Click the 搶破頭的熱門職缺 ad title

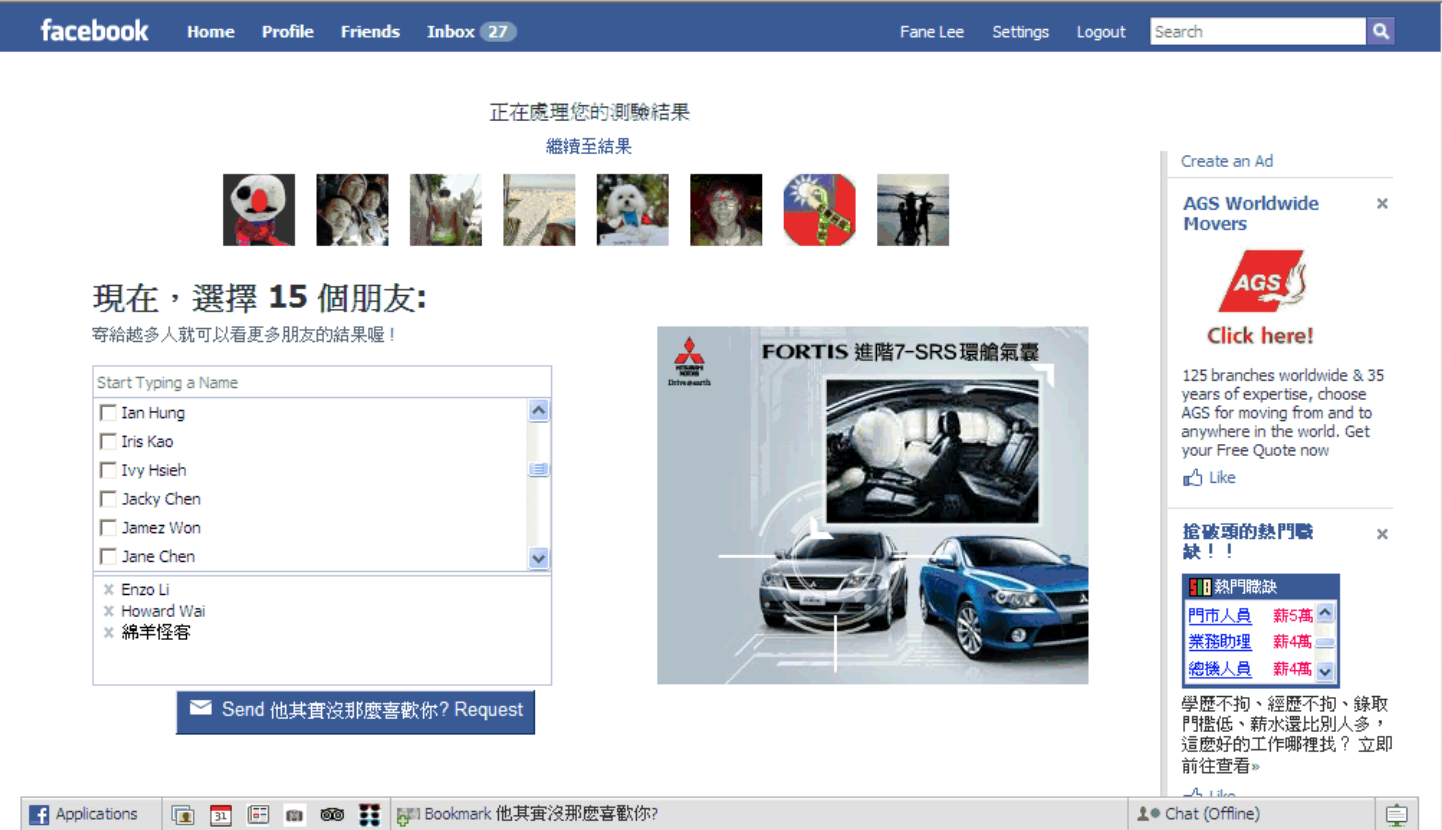1248,541
